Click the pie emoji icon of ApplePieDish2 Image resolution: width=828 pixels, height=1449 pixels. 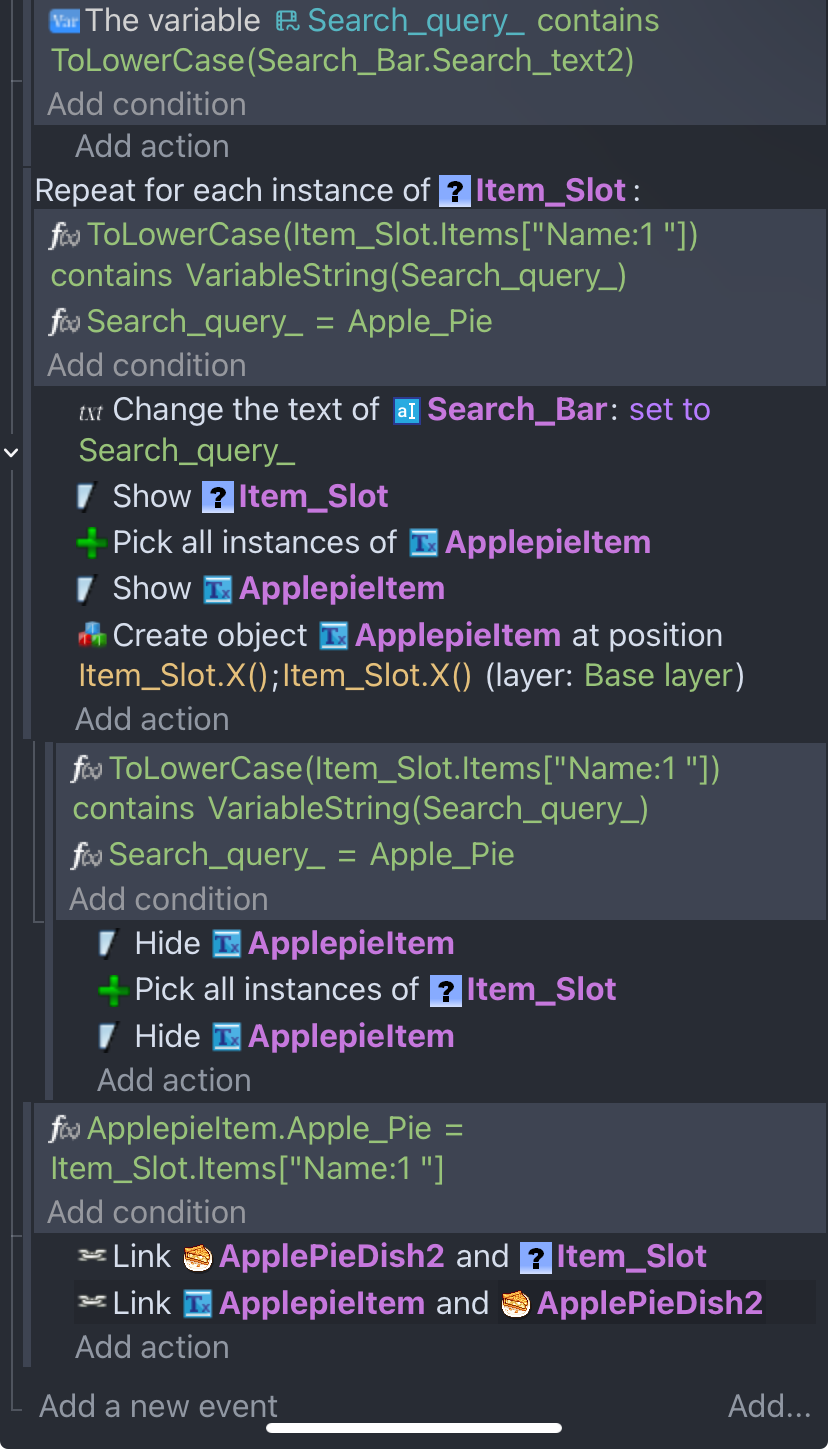pos(196,1256)
